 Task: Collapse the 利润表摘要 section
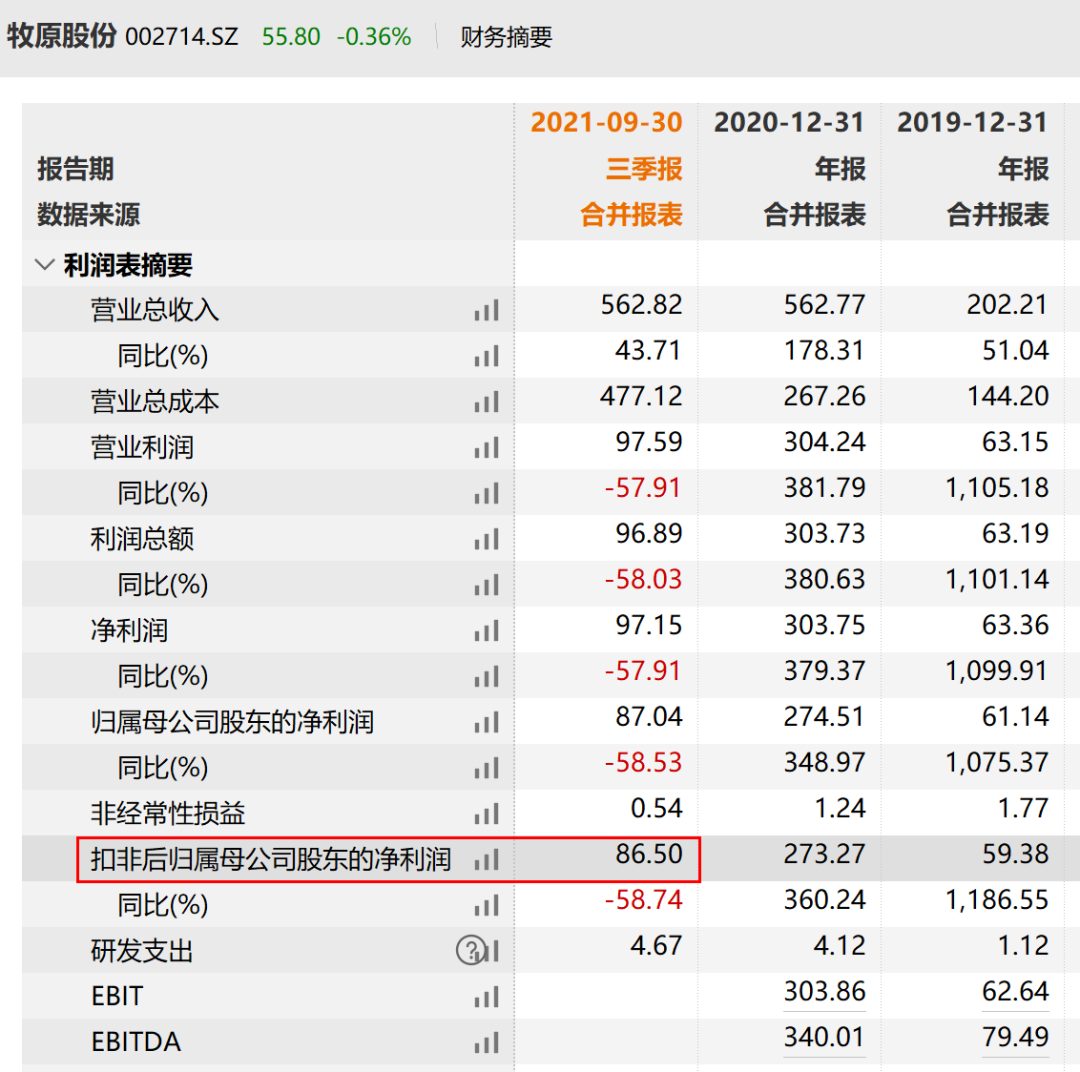(45, 265)
